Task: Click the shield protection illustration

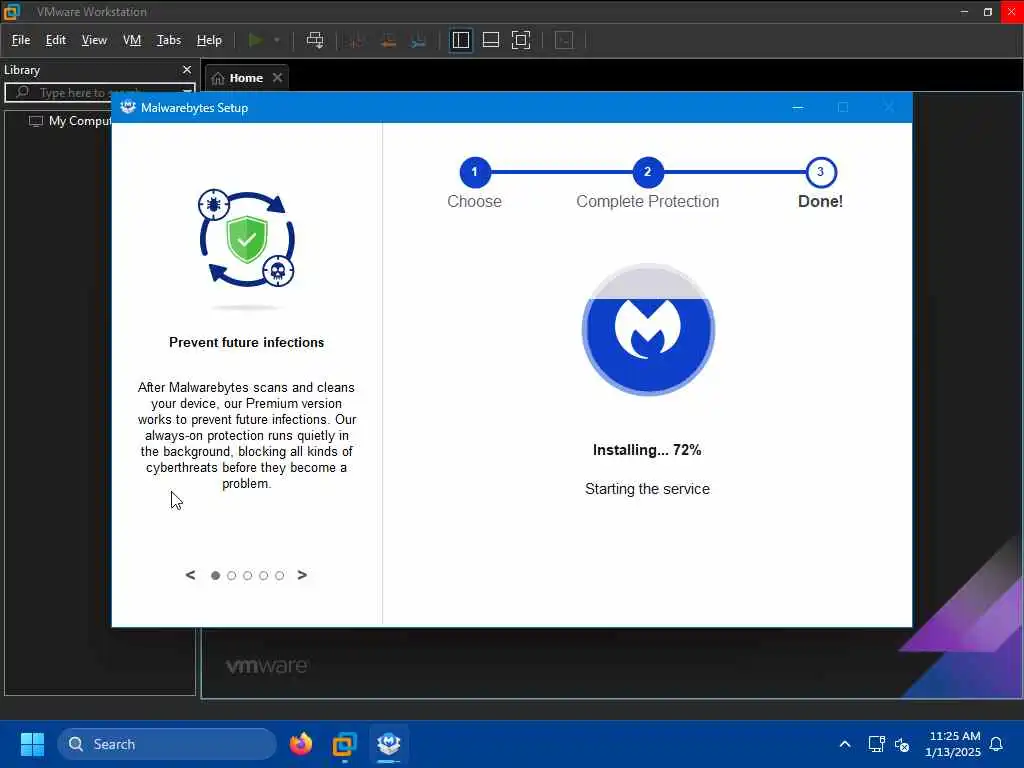Action: 247,239
